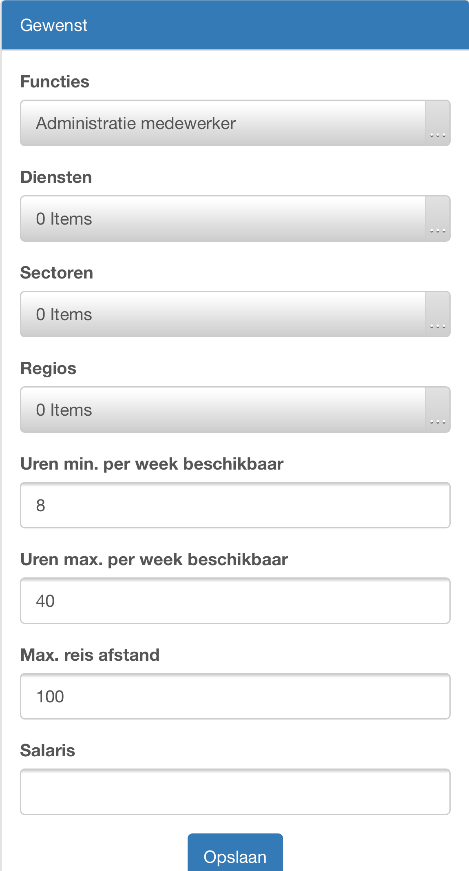Click the ellipsis icon for Regios
Viewport: 469px width, 871px height.
click(x=438, y=410)
